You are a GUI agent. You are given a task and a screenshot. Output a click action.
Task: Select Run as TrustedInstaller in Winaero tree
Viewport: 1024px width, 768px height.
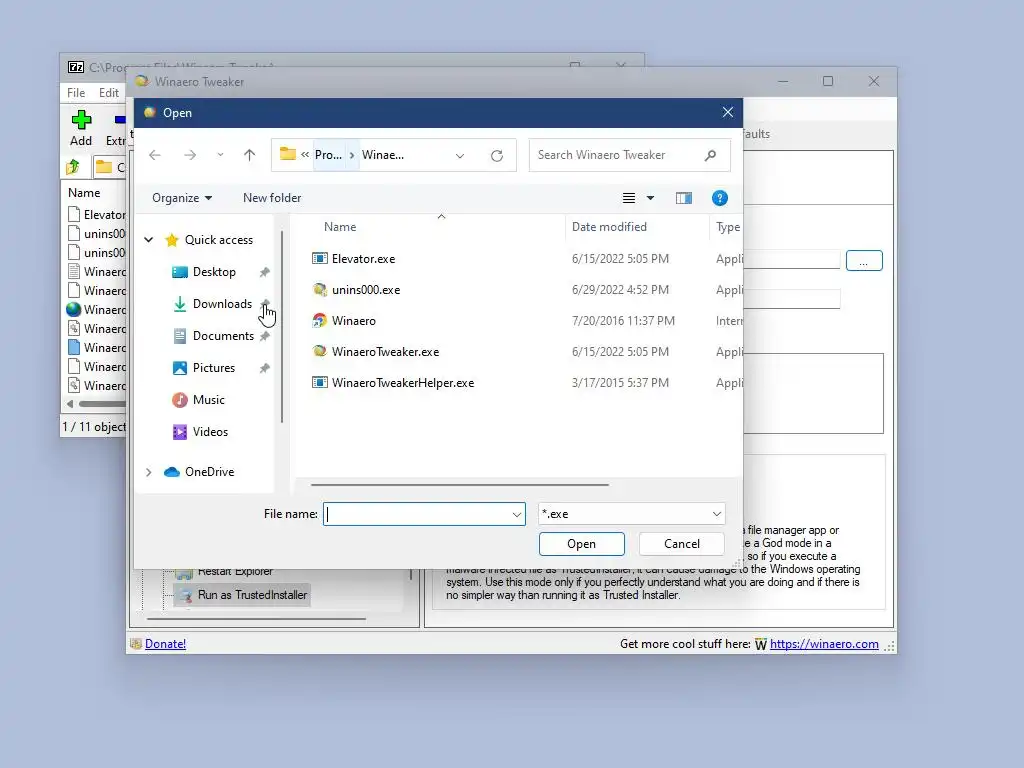pyautogui.click(x=252, y=595)
